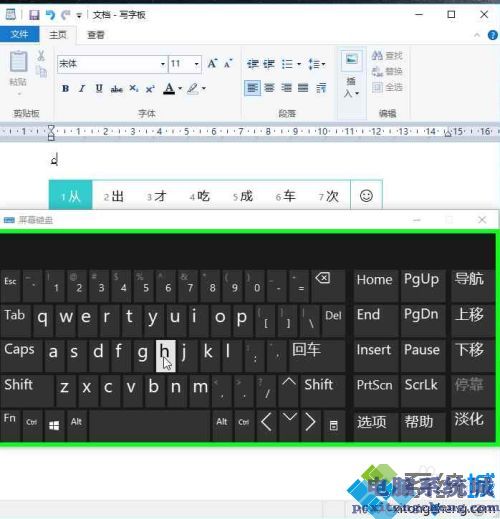500x519 pixels.
Task: Grow the font size with the larger A
Action: pyautogui.click(x=212, y=63)
